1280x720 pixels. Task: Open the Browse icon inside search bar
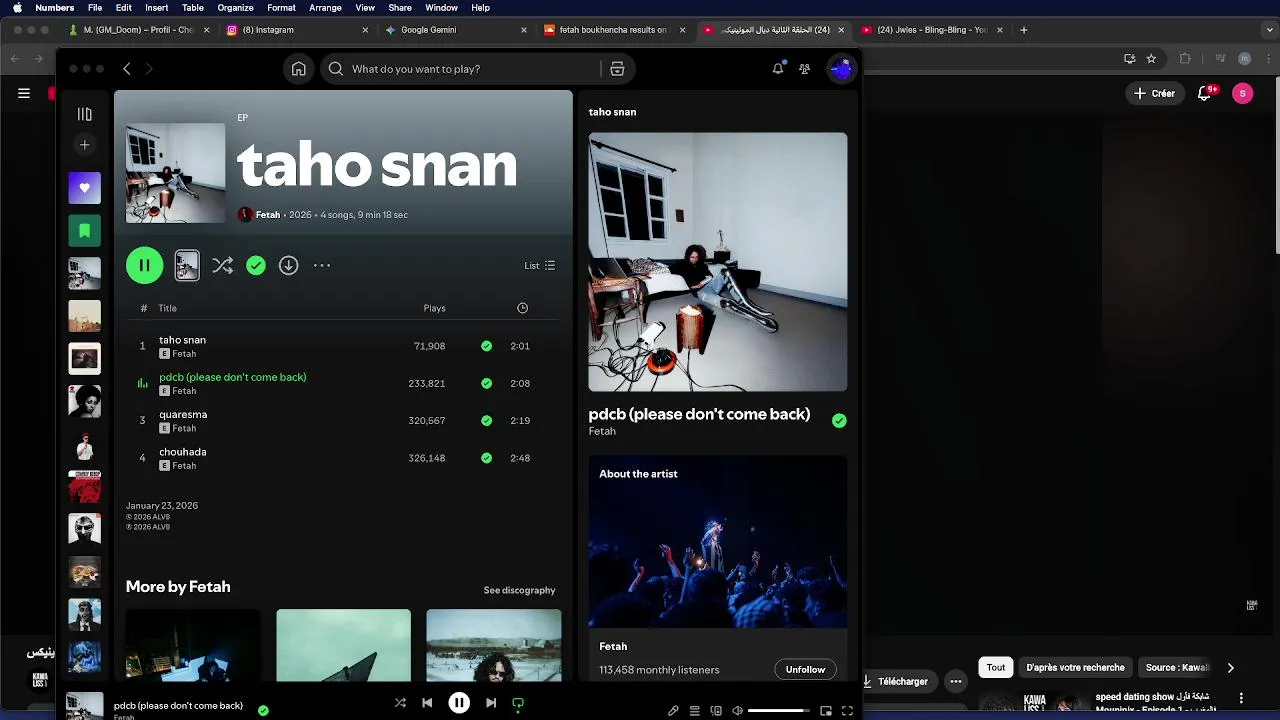[617, 69]
